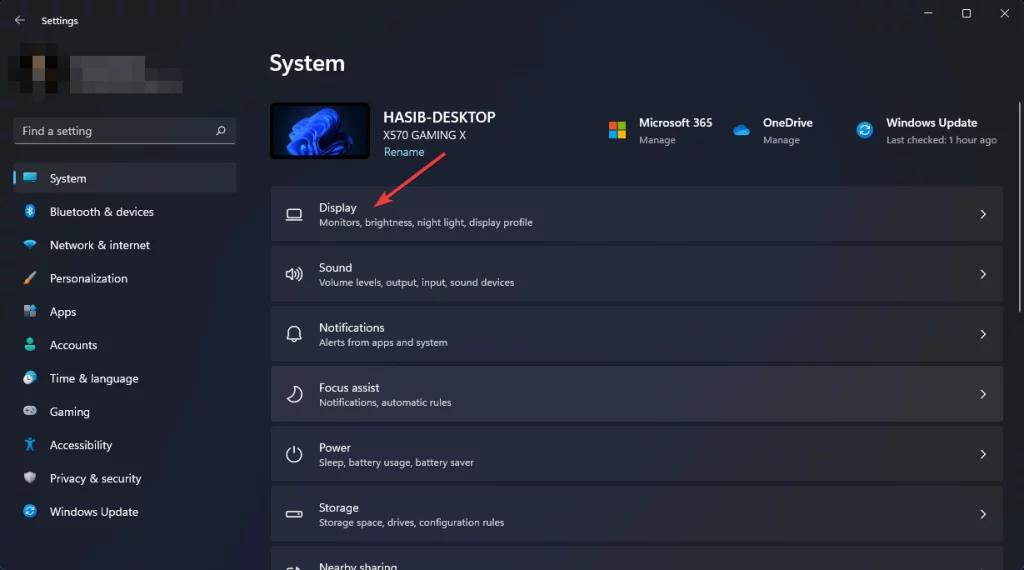Screen dimensions: 1024x570
Task: Expand the Storage settings chevron
Action: 983,514
